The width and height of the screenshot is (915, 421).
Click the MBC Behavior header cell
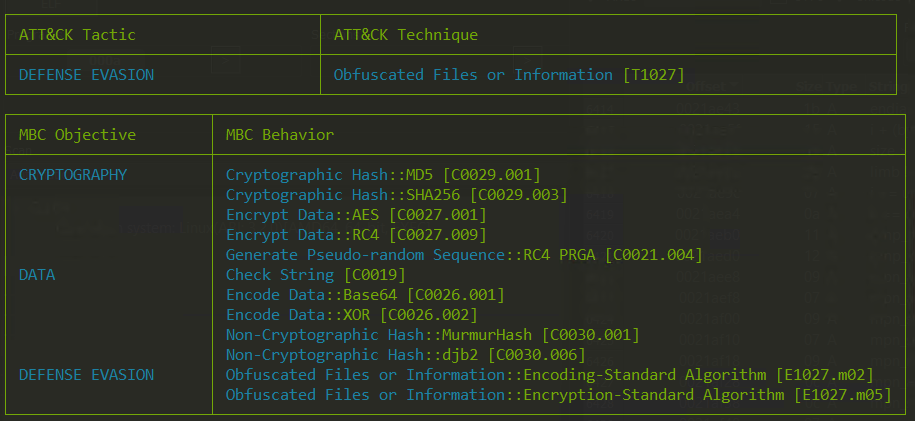[x=558, y=135]
